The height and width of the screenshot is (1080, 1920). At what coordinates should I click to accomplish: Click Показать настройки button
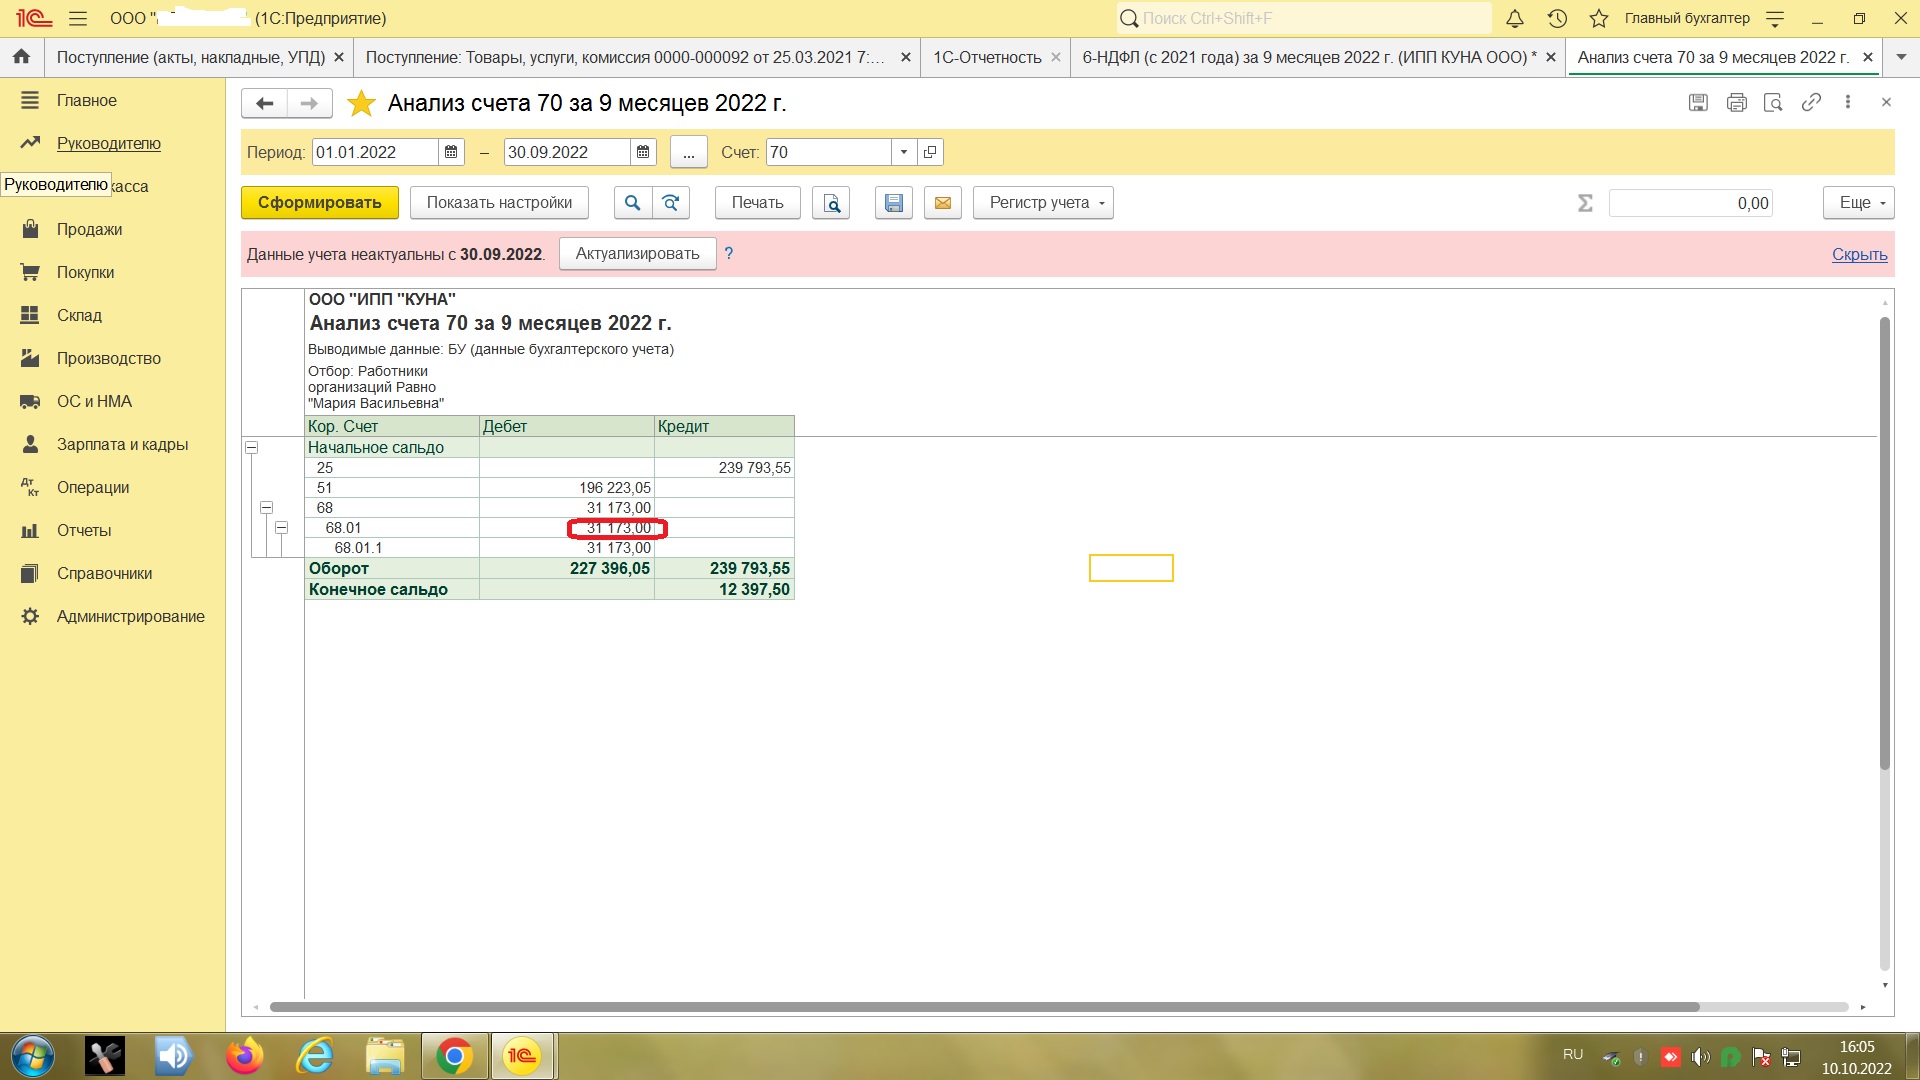[499, 203]
